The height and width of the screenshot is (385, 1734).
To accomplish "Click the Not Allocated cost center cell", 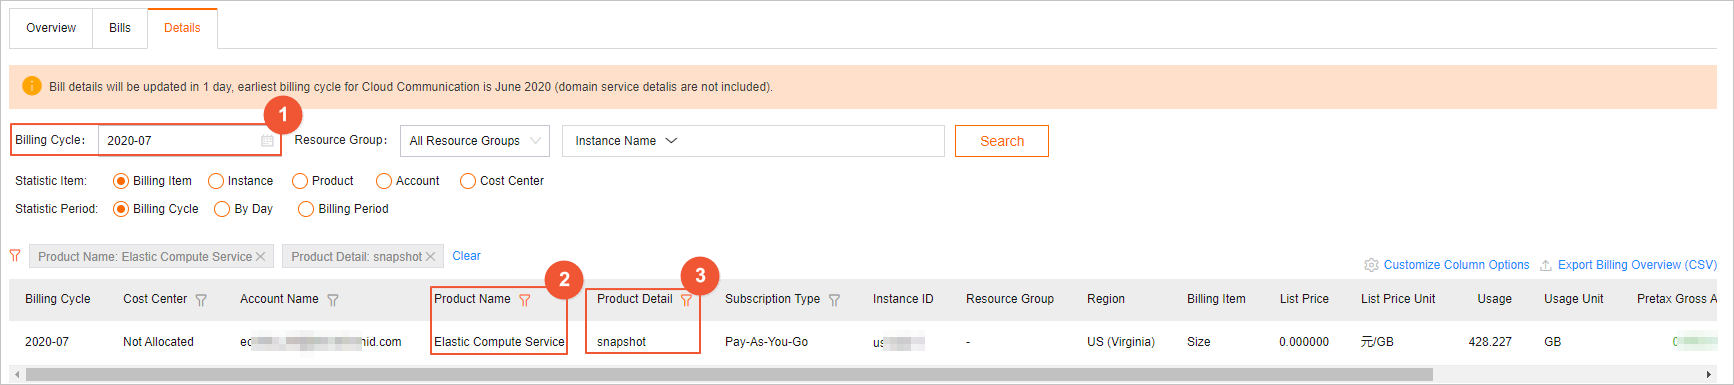I will [158, 342].
